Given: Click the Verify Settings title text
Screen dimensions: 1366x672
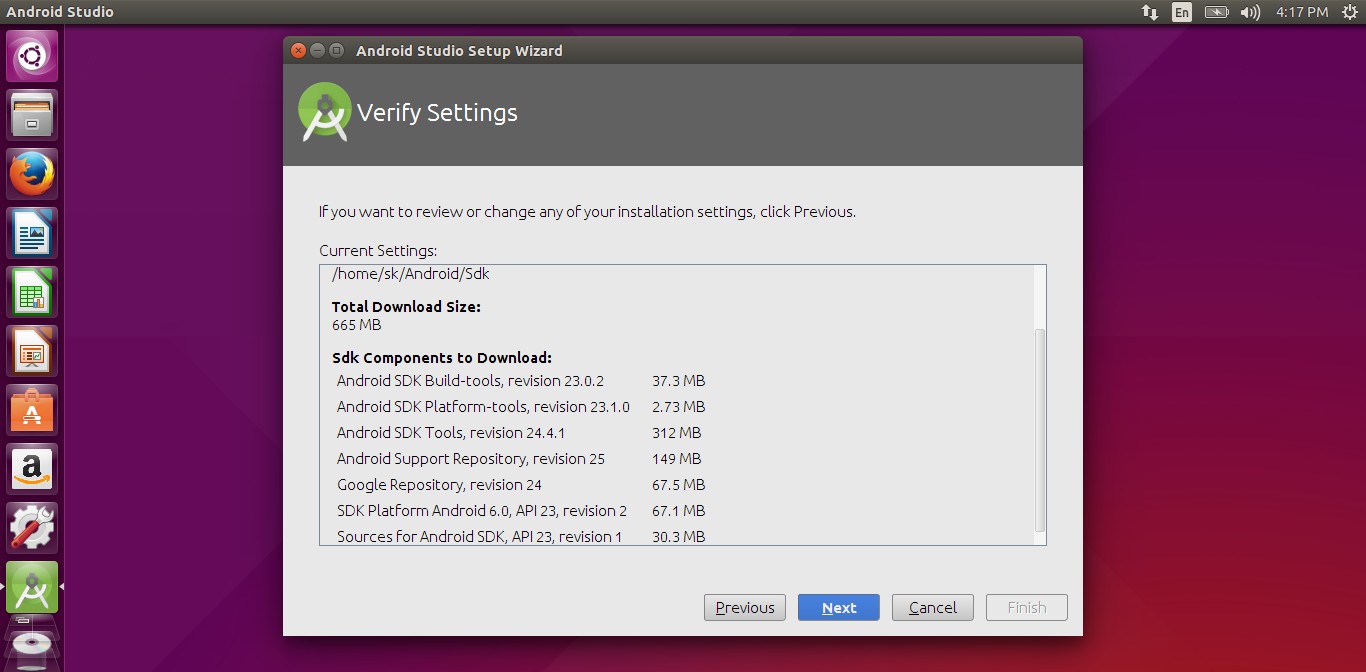Looking at the screenshot, I should [x=437, y=113].
